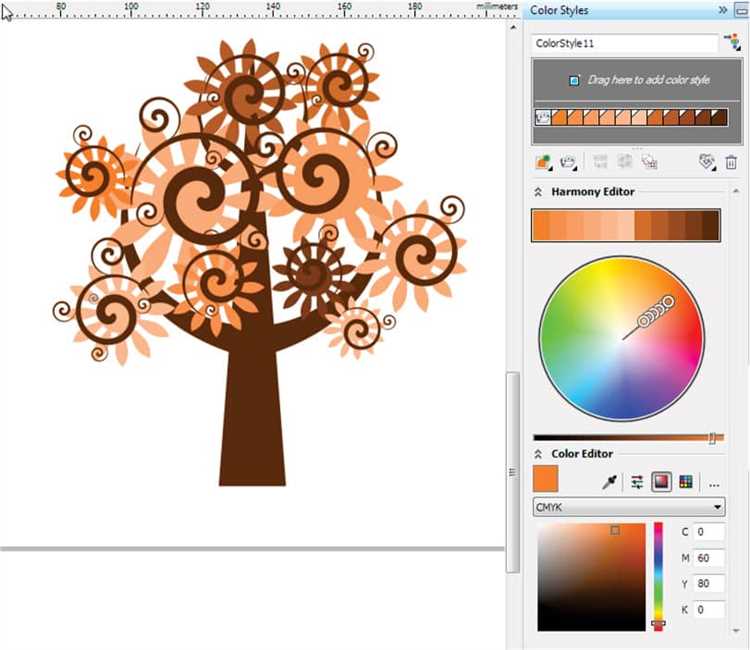Show the color palettes grid view
The width and height of the screenshot is (750, 650).
[686, 482]
